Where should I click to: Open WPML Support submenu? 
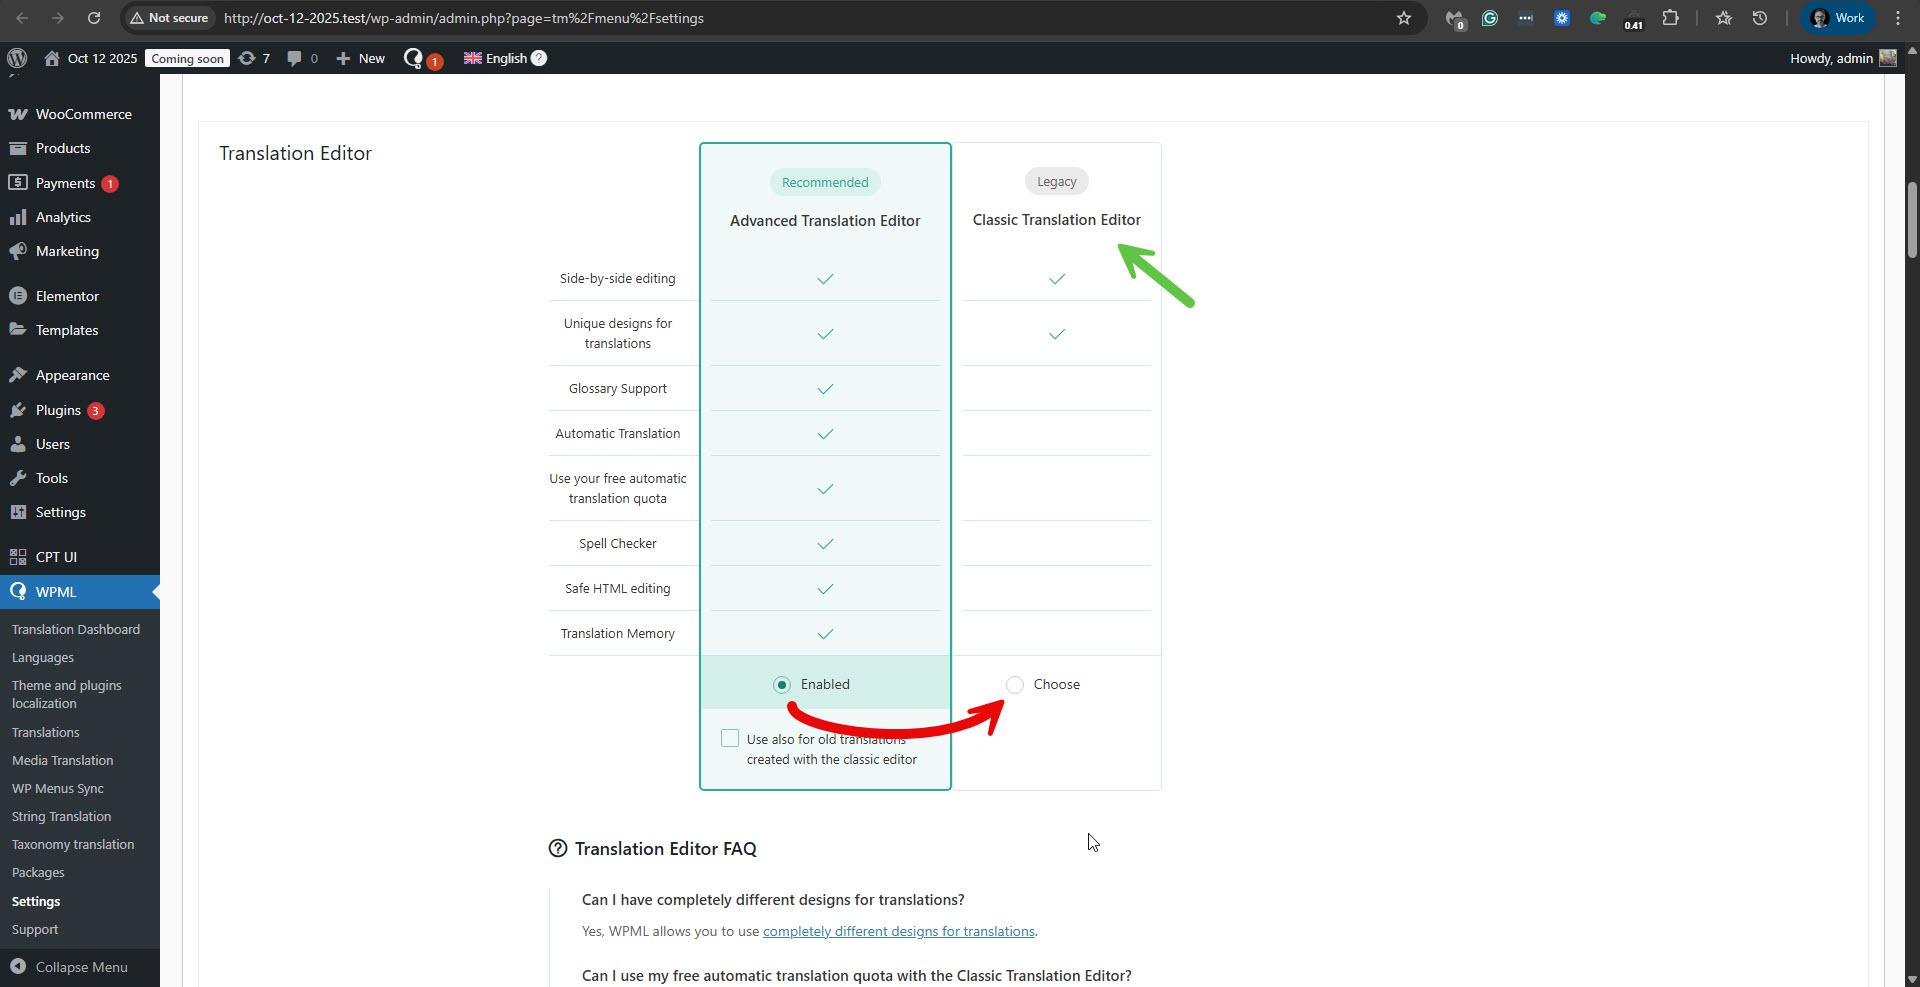coord(35,929)
